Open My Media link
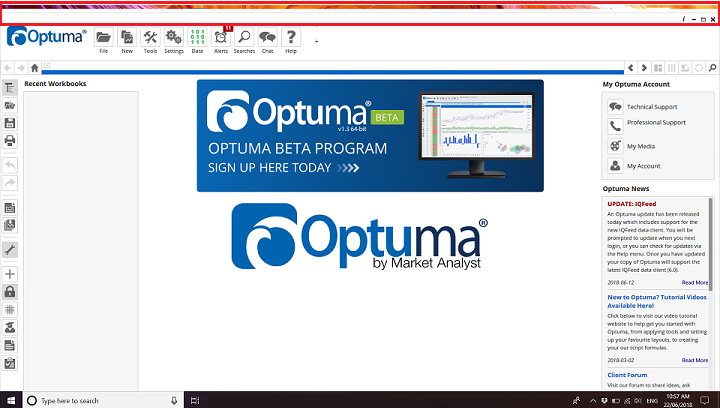The height and width of the screenshot is (408, 720). click(641, 146)
